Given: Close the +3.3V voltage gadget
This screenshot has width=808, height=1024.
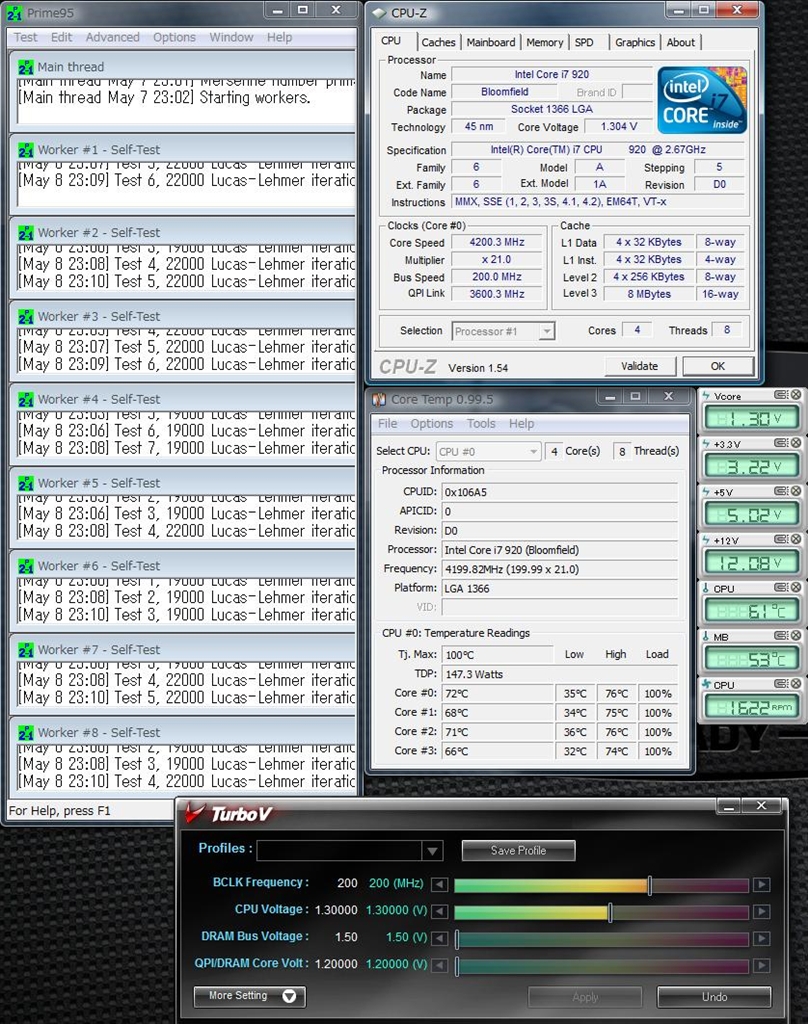Looking at the screenshot, I should [796, 443].
